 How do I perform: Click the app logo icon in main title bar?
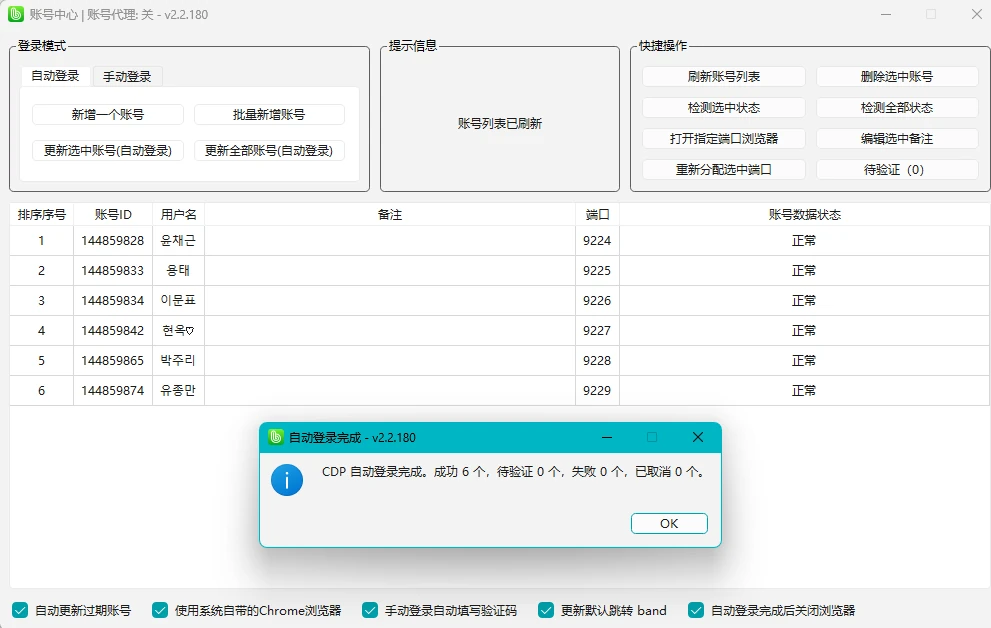click(x=16, y=14)
